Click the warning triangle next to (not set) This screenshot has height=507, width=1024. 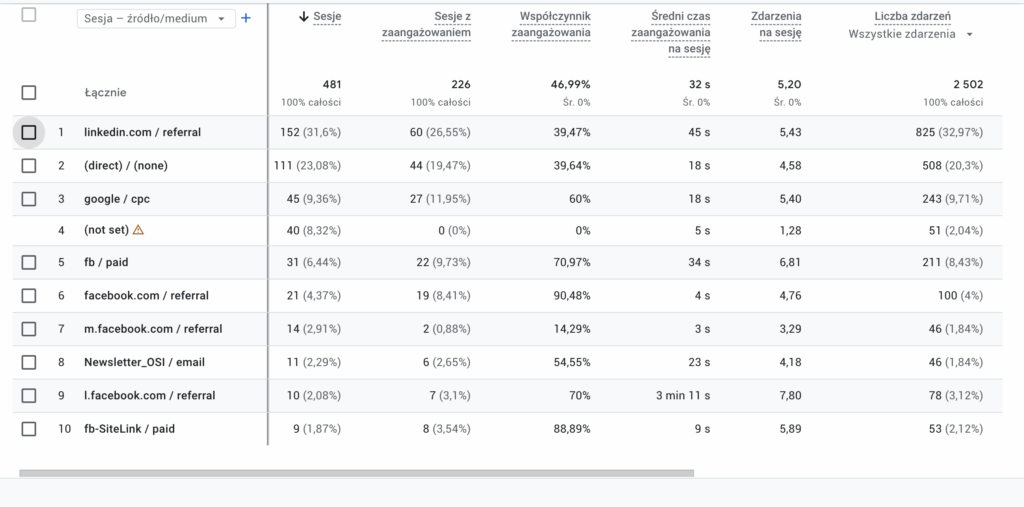click(x=138, y=230)
